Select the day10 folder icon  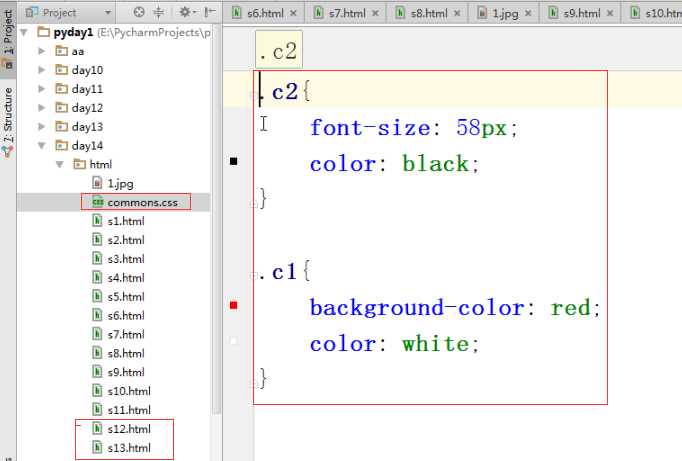click(x=62, y=70)
